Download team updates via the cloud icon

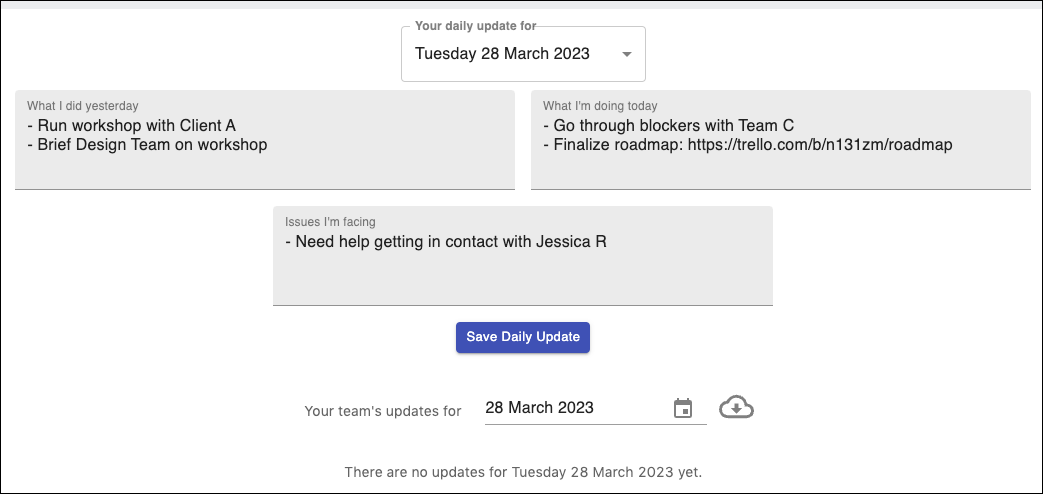click(x=736, y=407)
